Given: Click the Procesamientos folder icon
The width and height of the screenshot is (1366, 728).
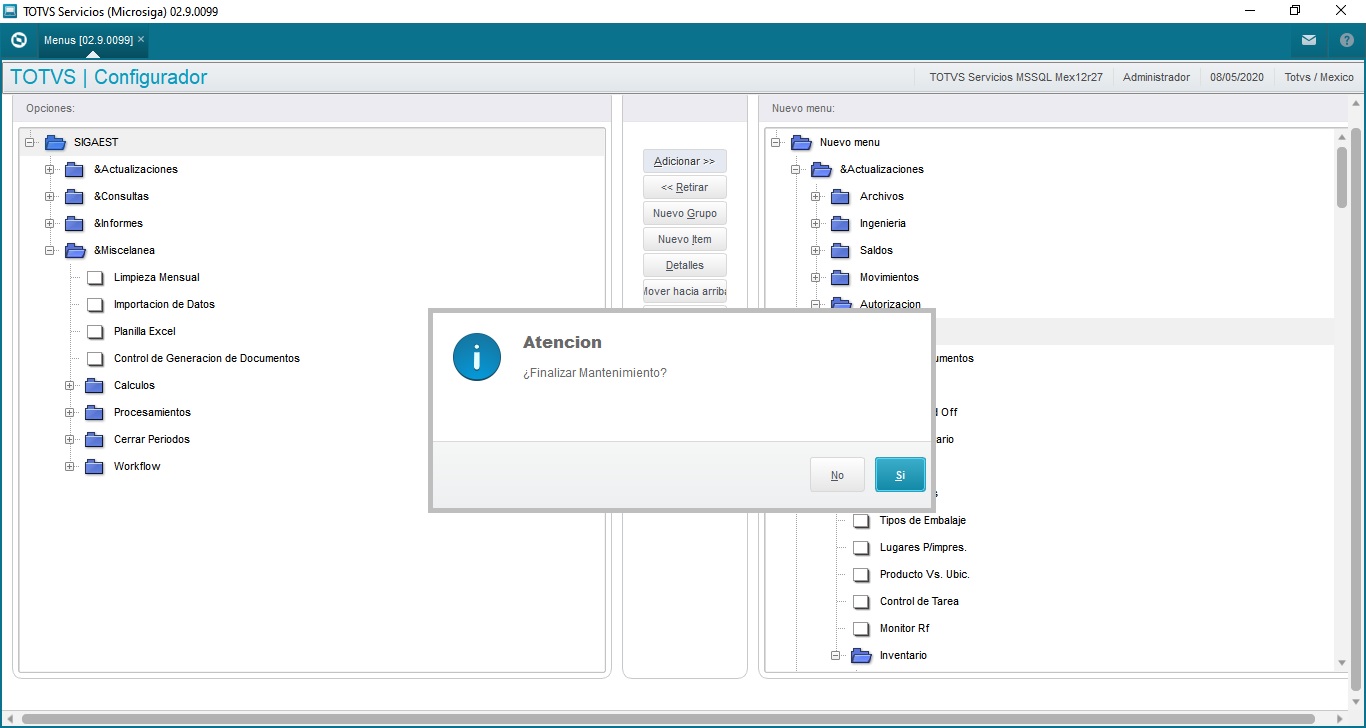Looking at the screenshot, I should tap(94, 412).
